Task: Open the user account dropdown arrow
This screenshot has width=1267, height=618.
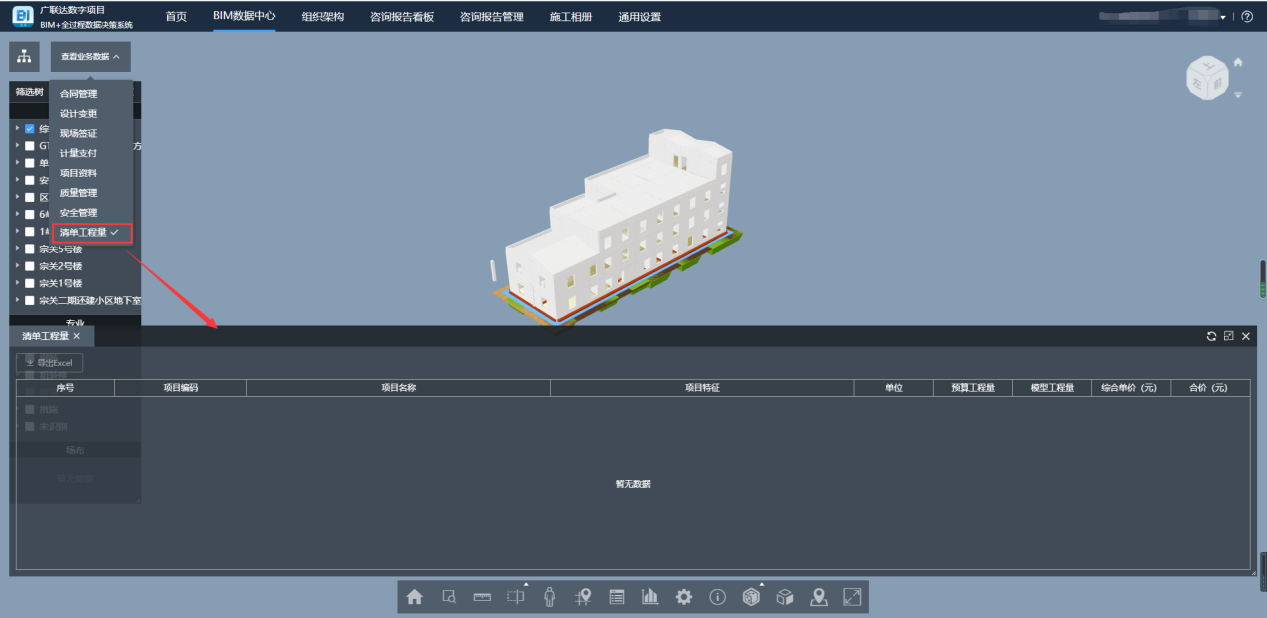Action: [1223, 18]
